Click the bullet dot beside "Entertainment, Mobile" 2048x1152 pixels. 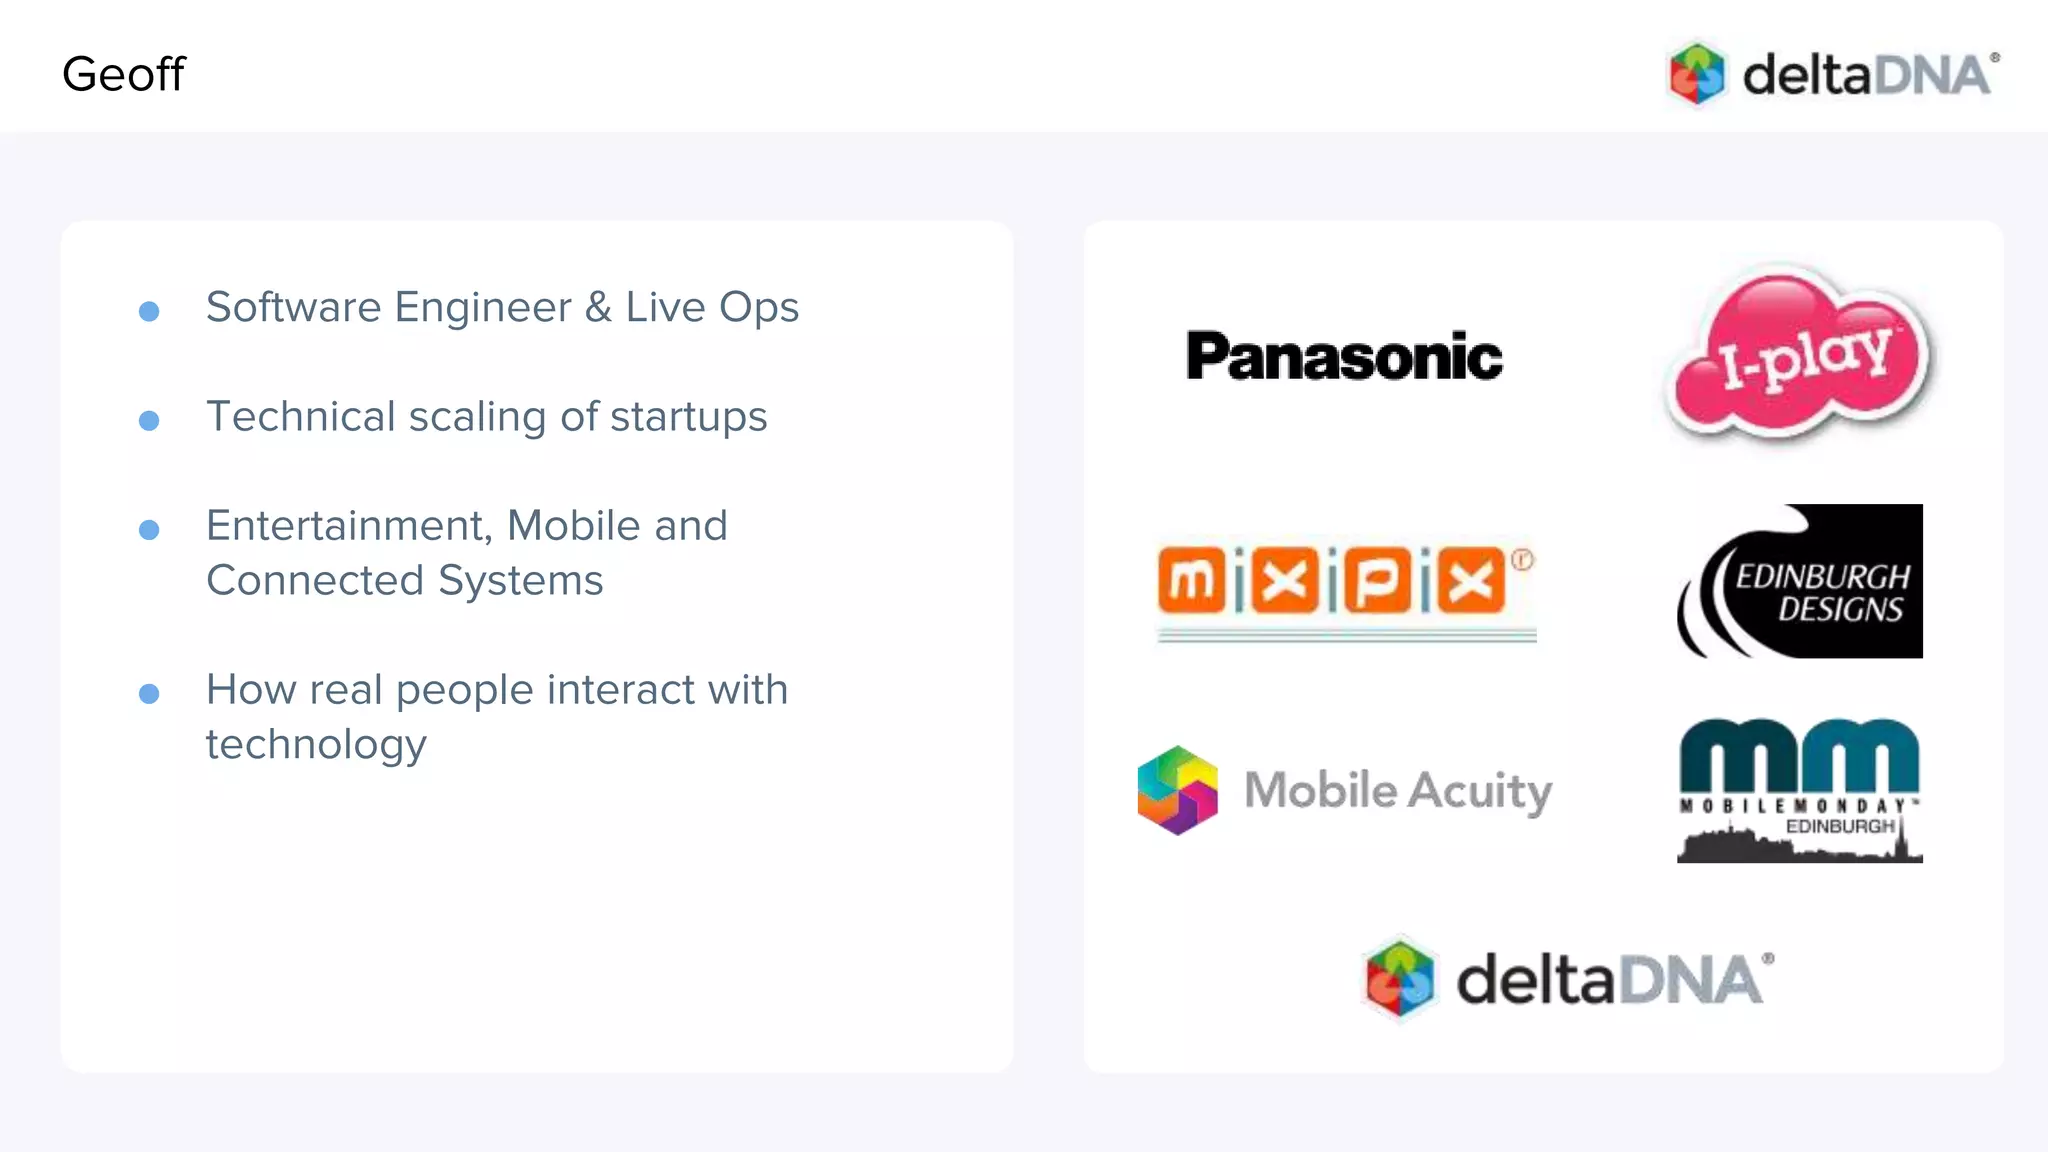(x=149, y=530)
